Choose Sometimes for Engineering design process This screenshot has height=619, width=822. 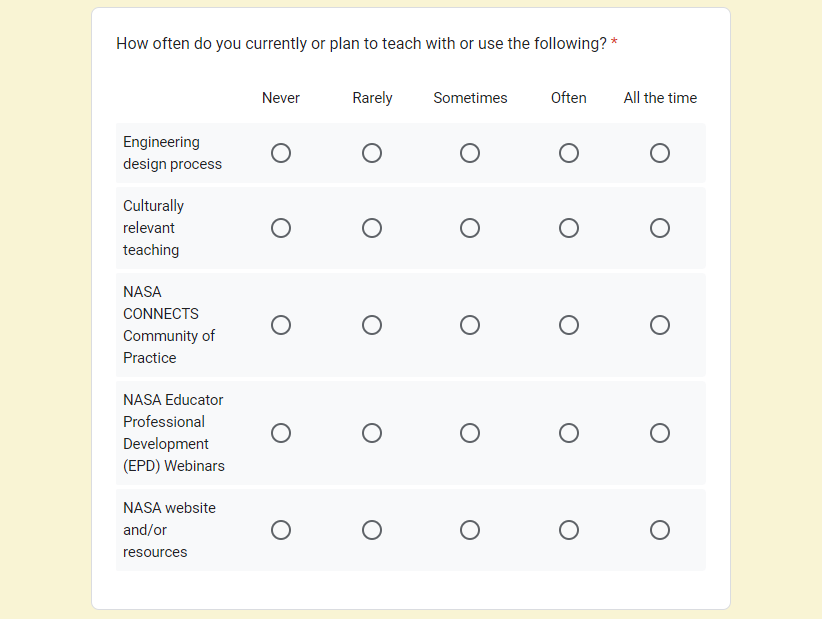point(470,153)
